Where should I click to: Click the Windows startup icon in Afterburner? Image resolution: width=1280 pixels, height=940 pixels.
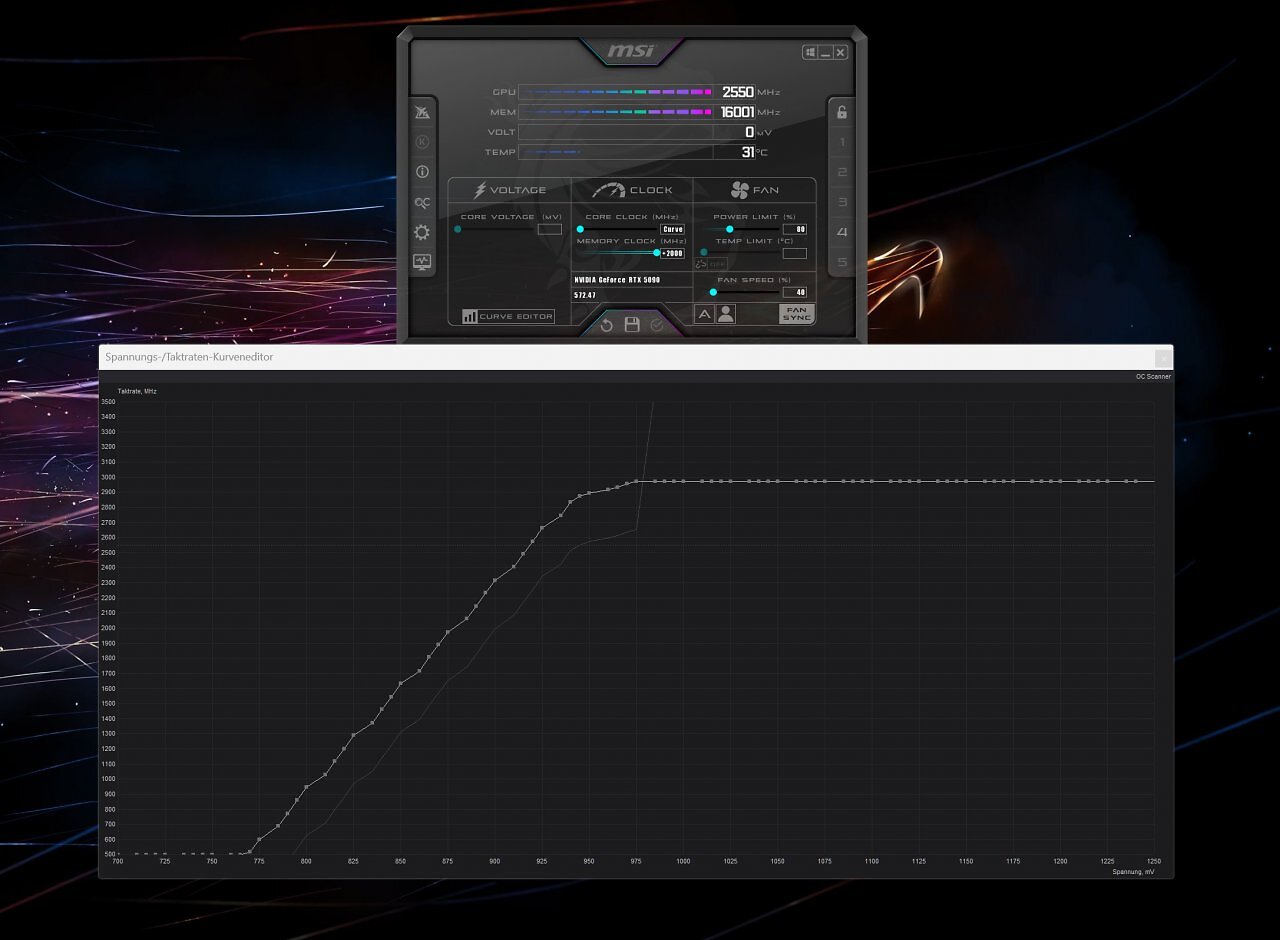(x=809, y=52)
